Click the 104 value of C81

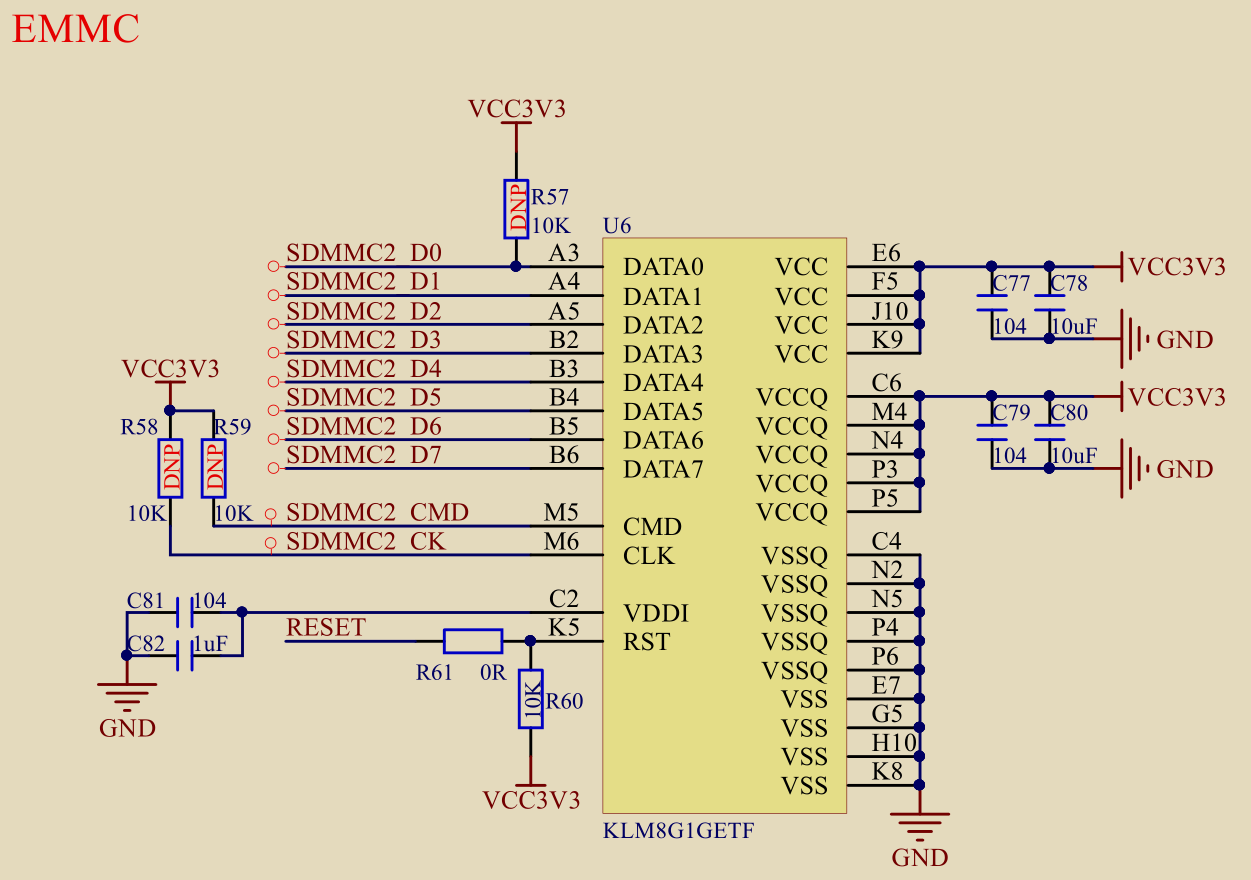coord(210,601)
